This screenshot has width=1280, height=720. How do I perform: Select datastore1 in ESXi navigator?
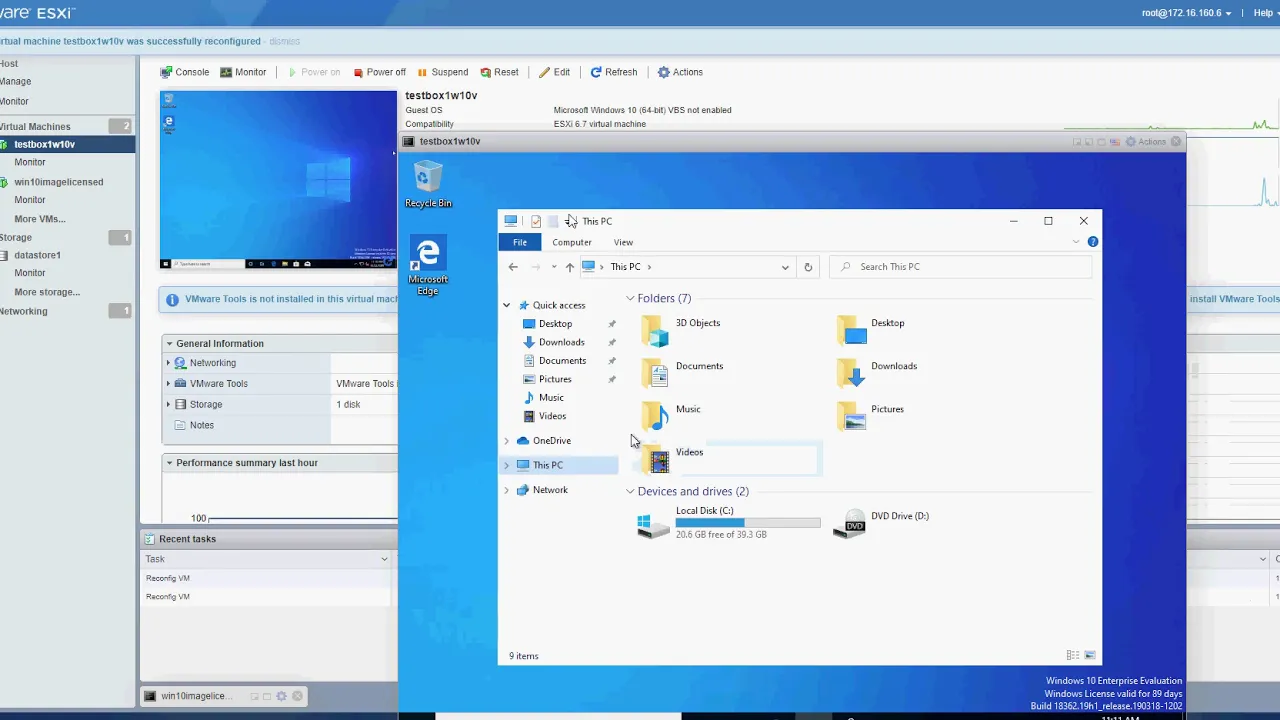pos(37,255)
